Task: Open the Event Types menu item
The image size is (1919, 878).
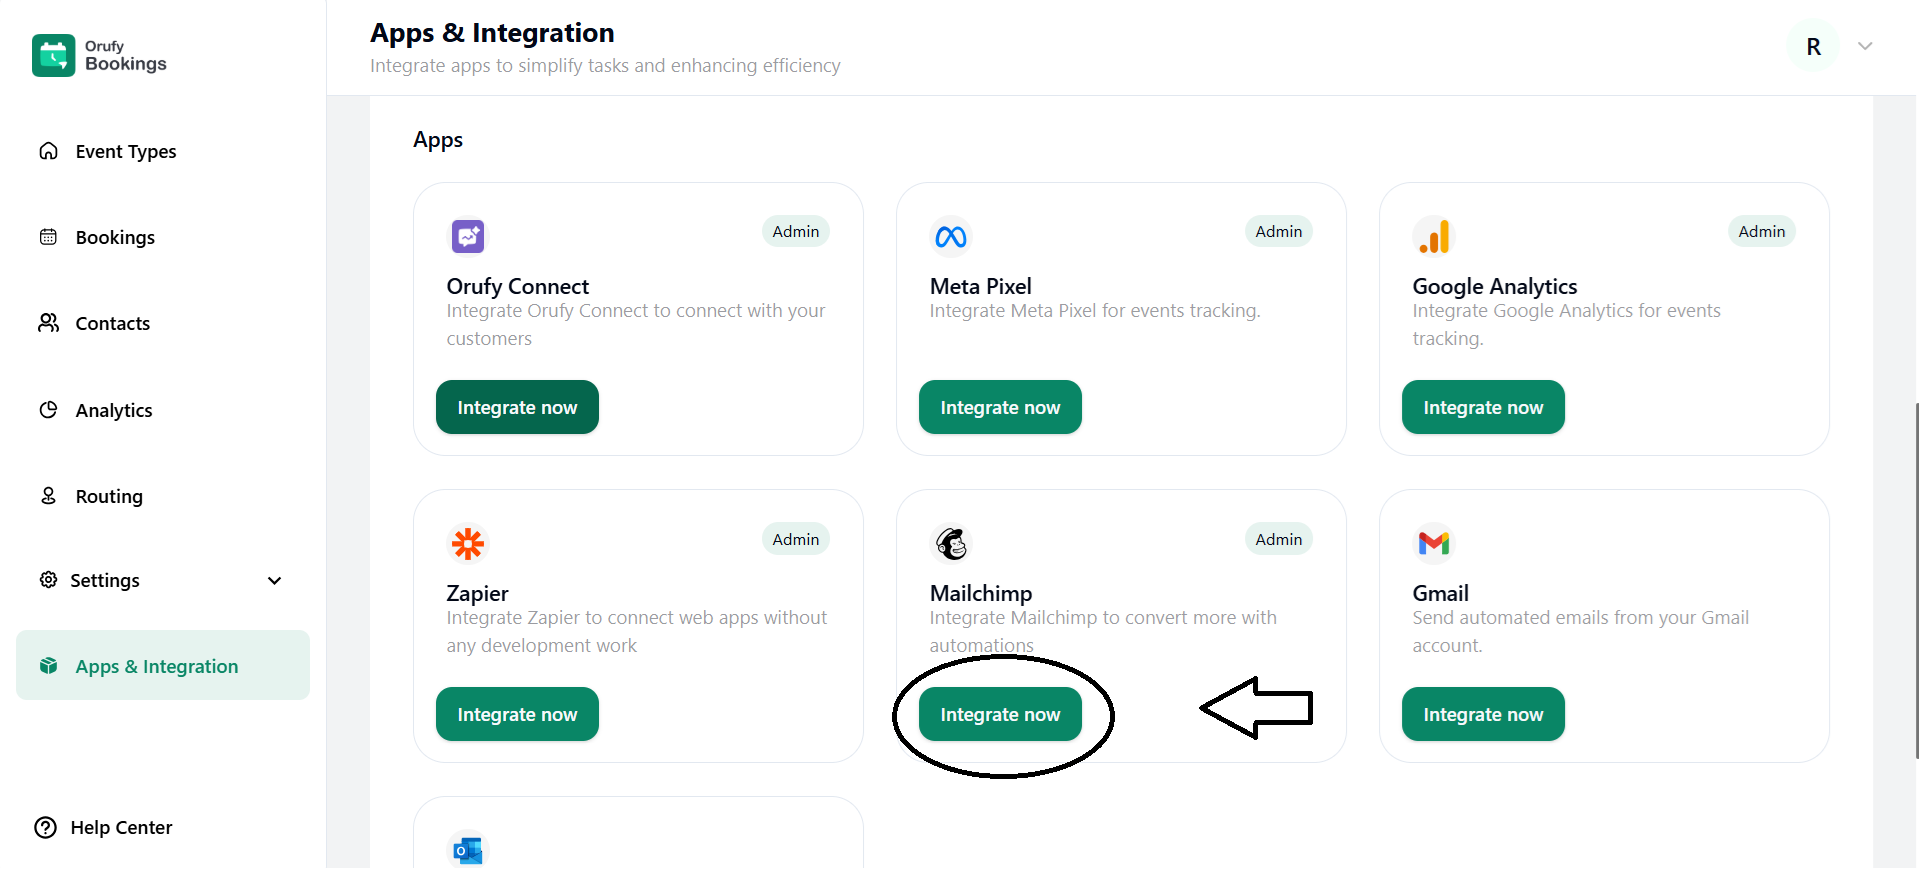Action: [x=125, y=152]
